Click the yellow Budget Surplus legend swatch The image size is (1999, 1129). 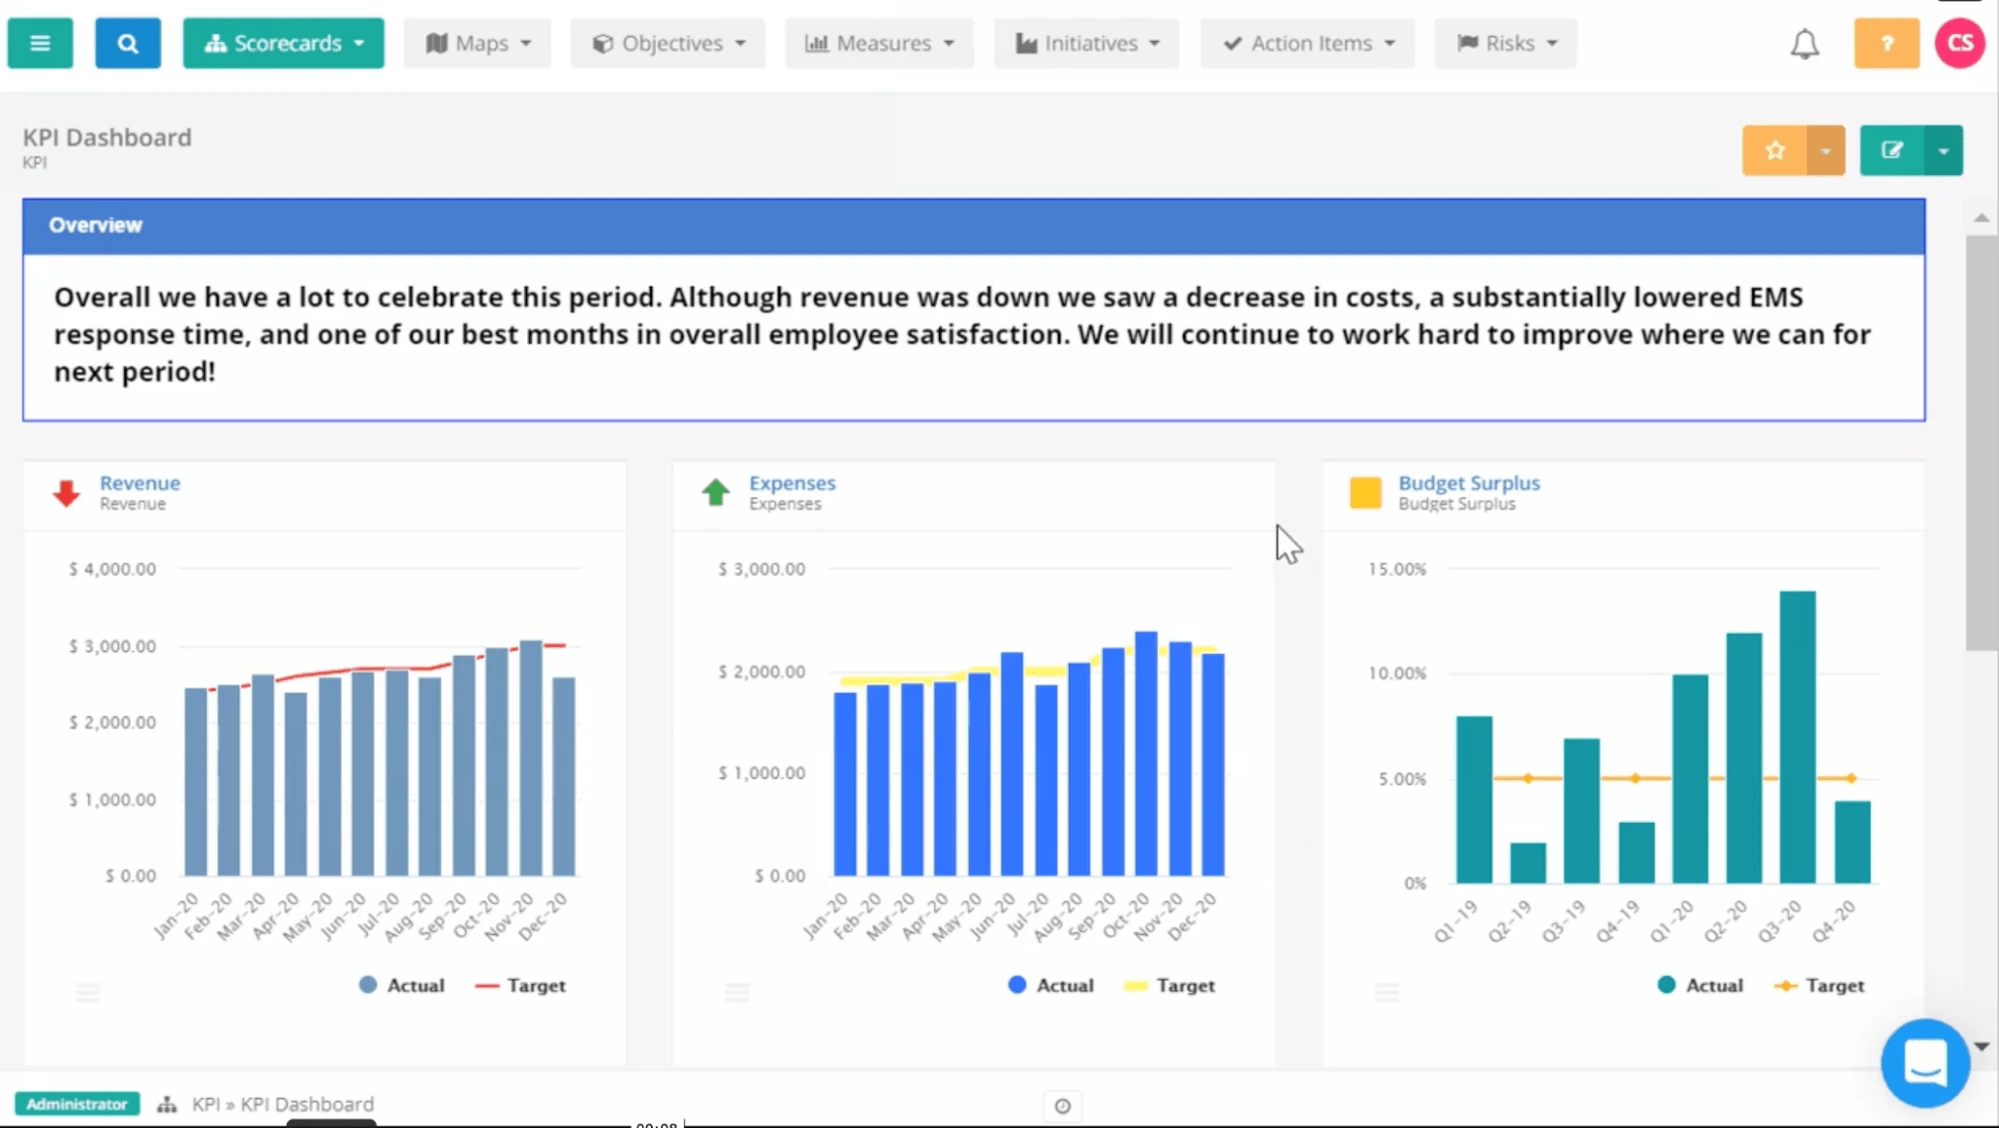[1365, 492]
